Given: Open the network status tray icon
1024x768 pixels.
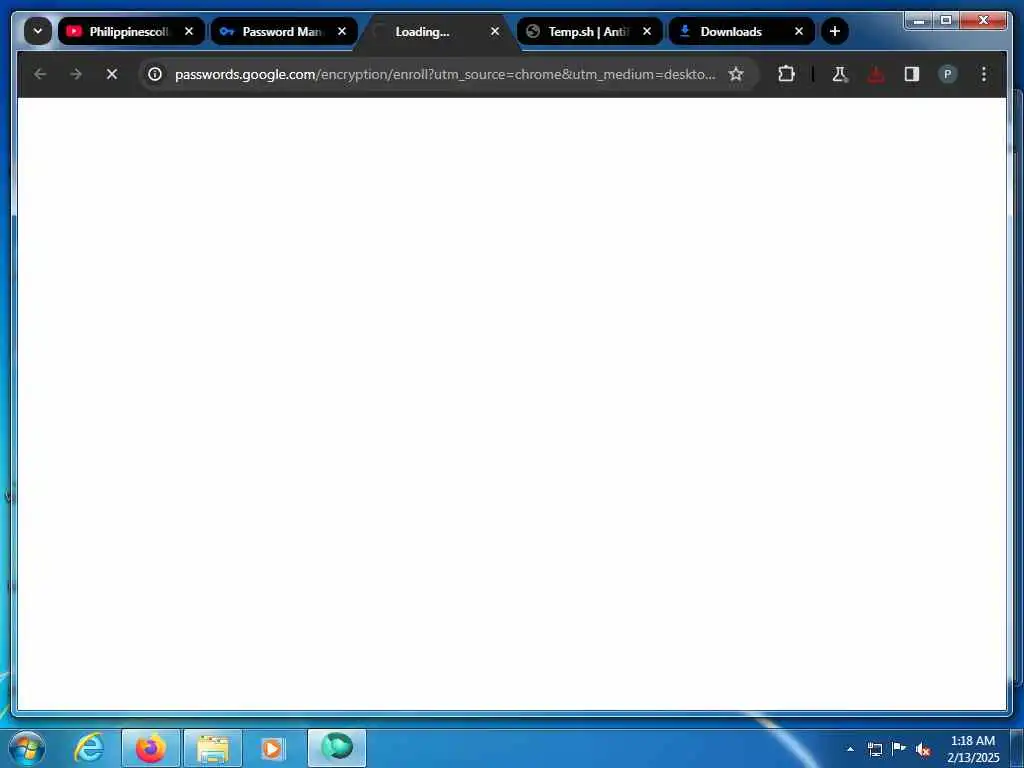Looking at the screenshot, I should (875, 749).
